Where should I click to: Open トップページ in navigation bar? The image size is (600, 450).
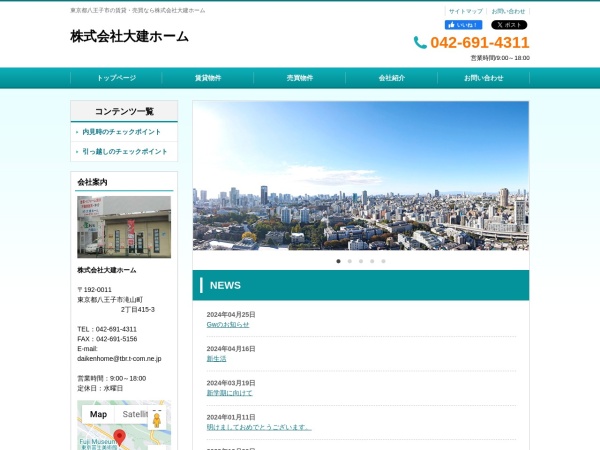116,78
